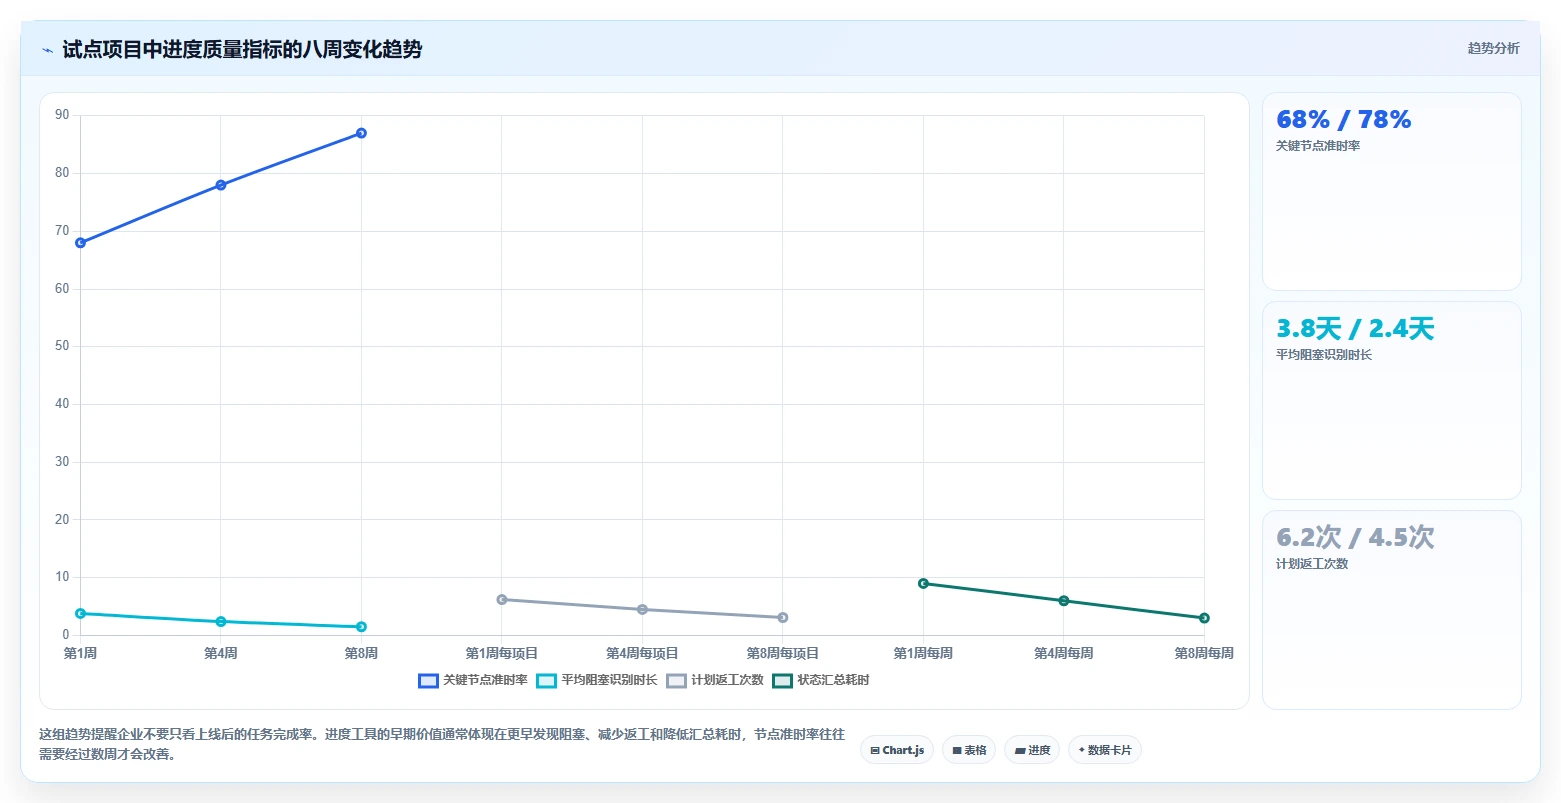Open the 3.8天 / 2.4天 metric card
The width and height of the screenshot is (1561, 803).
click(x=1392, y=400)
